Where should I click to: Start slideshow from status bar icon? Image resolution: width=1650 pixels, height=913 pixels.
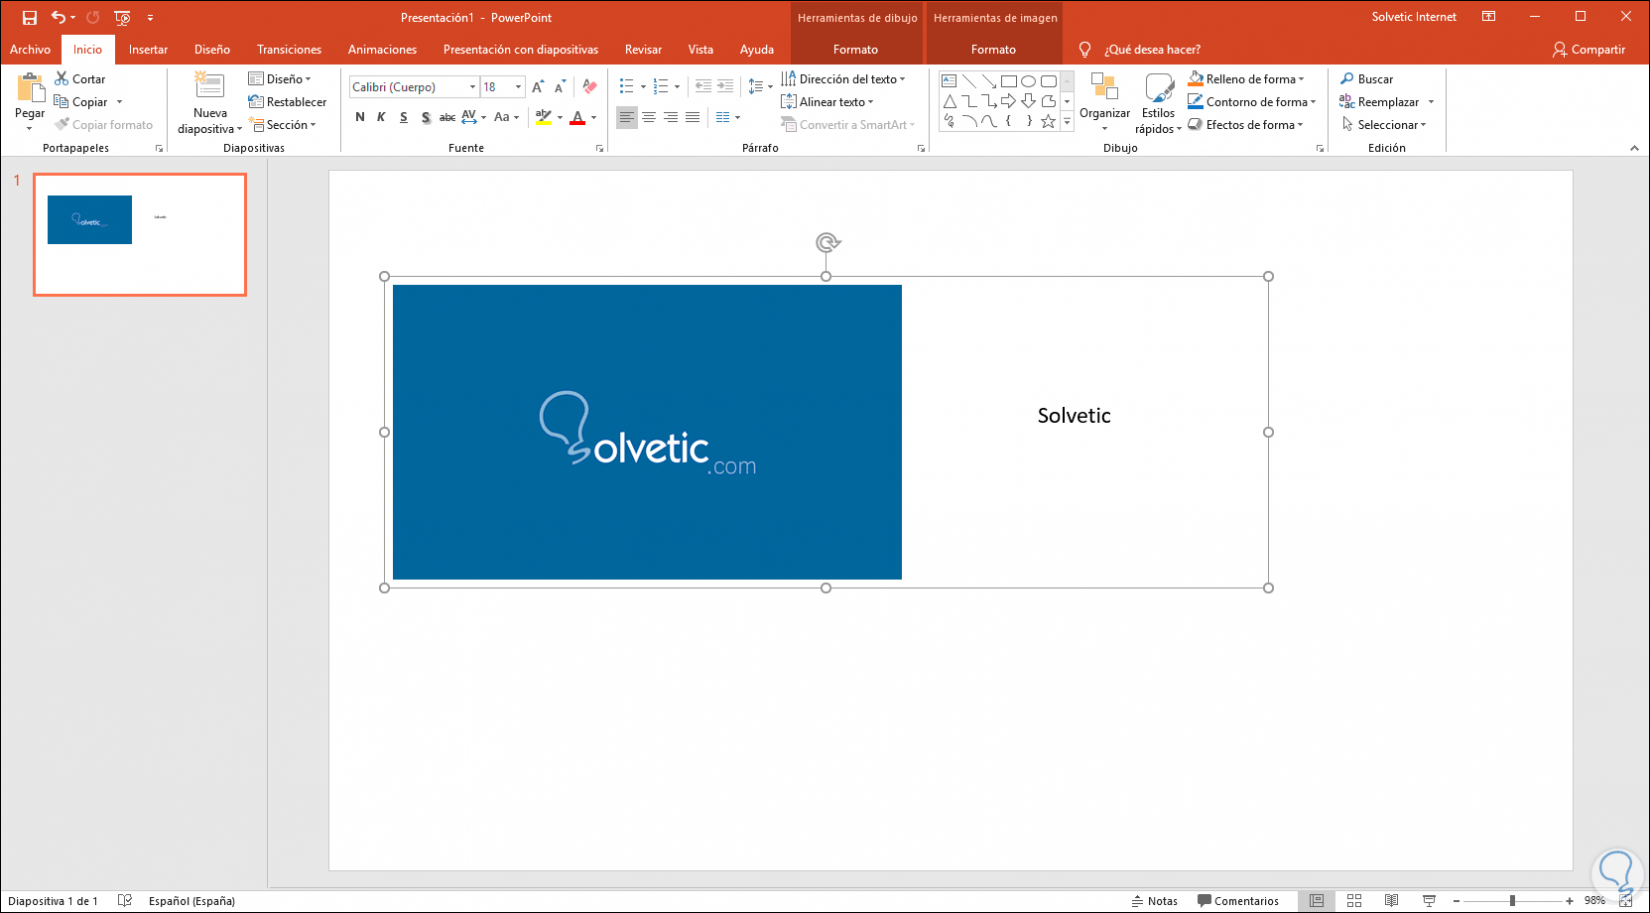pyautogui.click(x=1429, y=901)
